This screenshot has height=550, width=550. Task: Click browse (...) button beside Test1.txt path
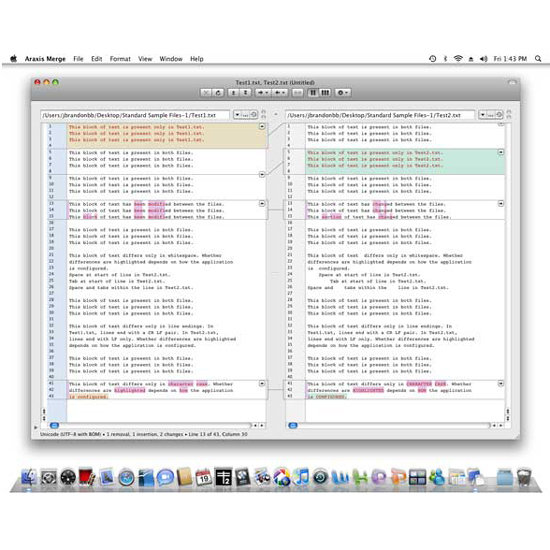(x=245, y=115)
